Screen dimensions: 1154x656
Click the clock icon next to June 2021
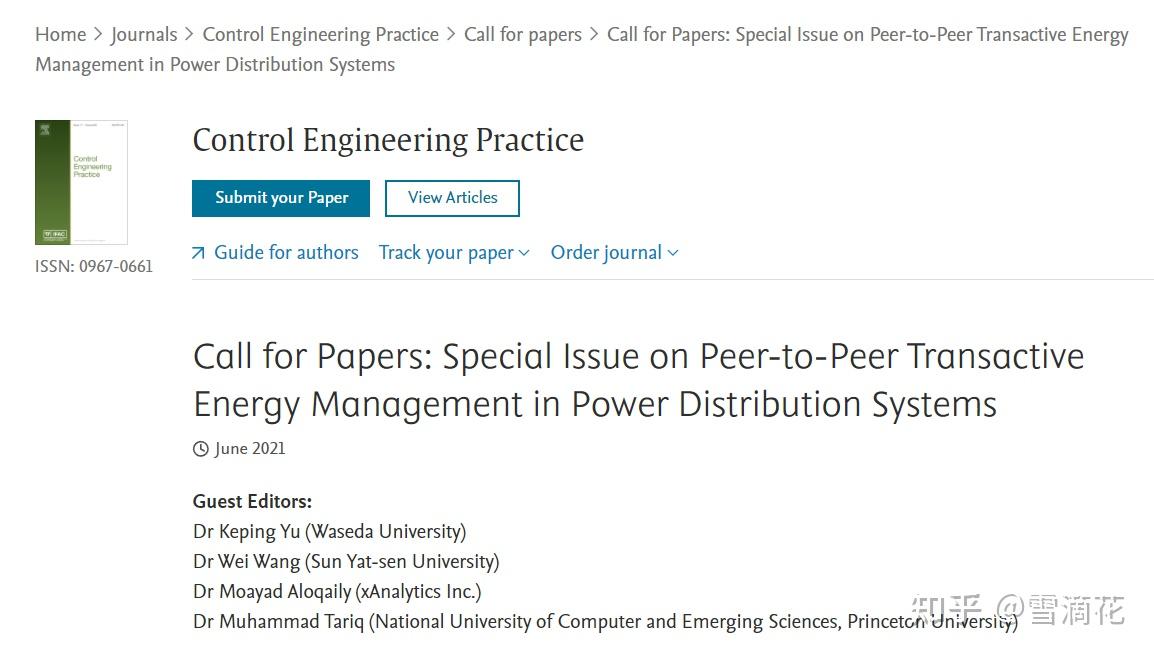point(201,448)
